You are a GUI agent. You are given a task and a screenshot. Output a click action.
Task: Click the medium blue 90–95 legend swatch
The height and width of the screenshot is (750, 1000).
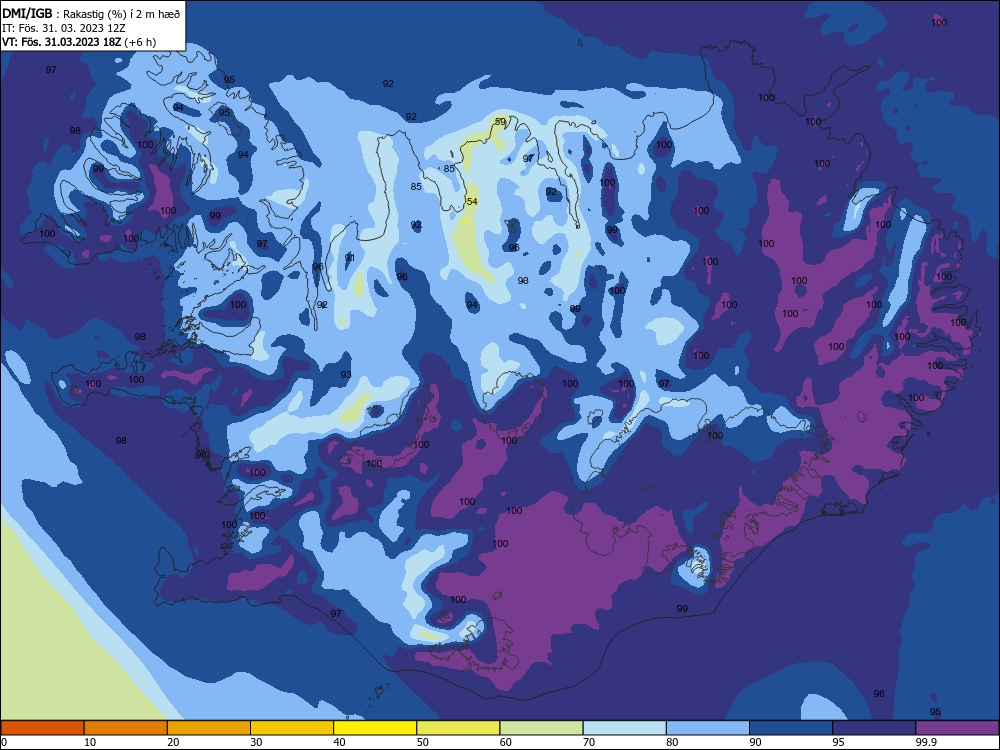pos(791,728)
